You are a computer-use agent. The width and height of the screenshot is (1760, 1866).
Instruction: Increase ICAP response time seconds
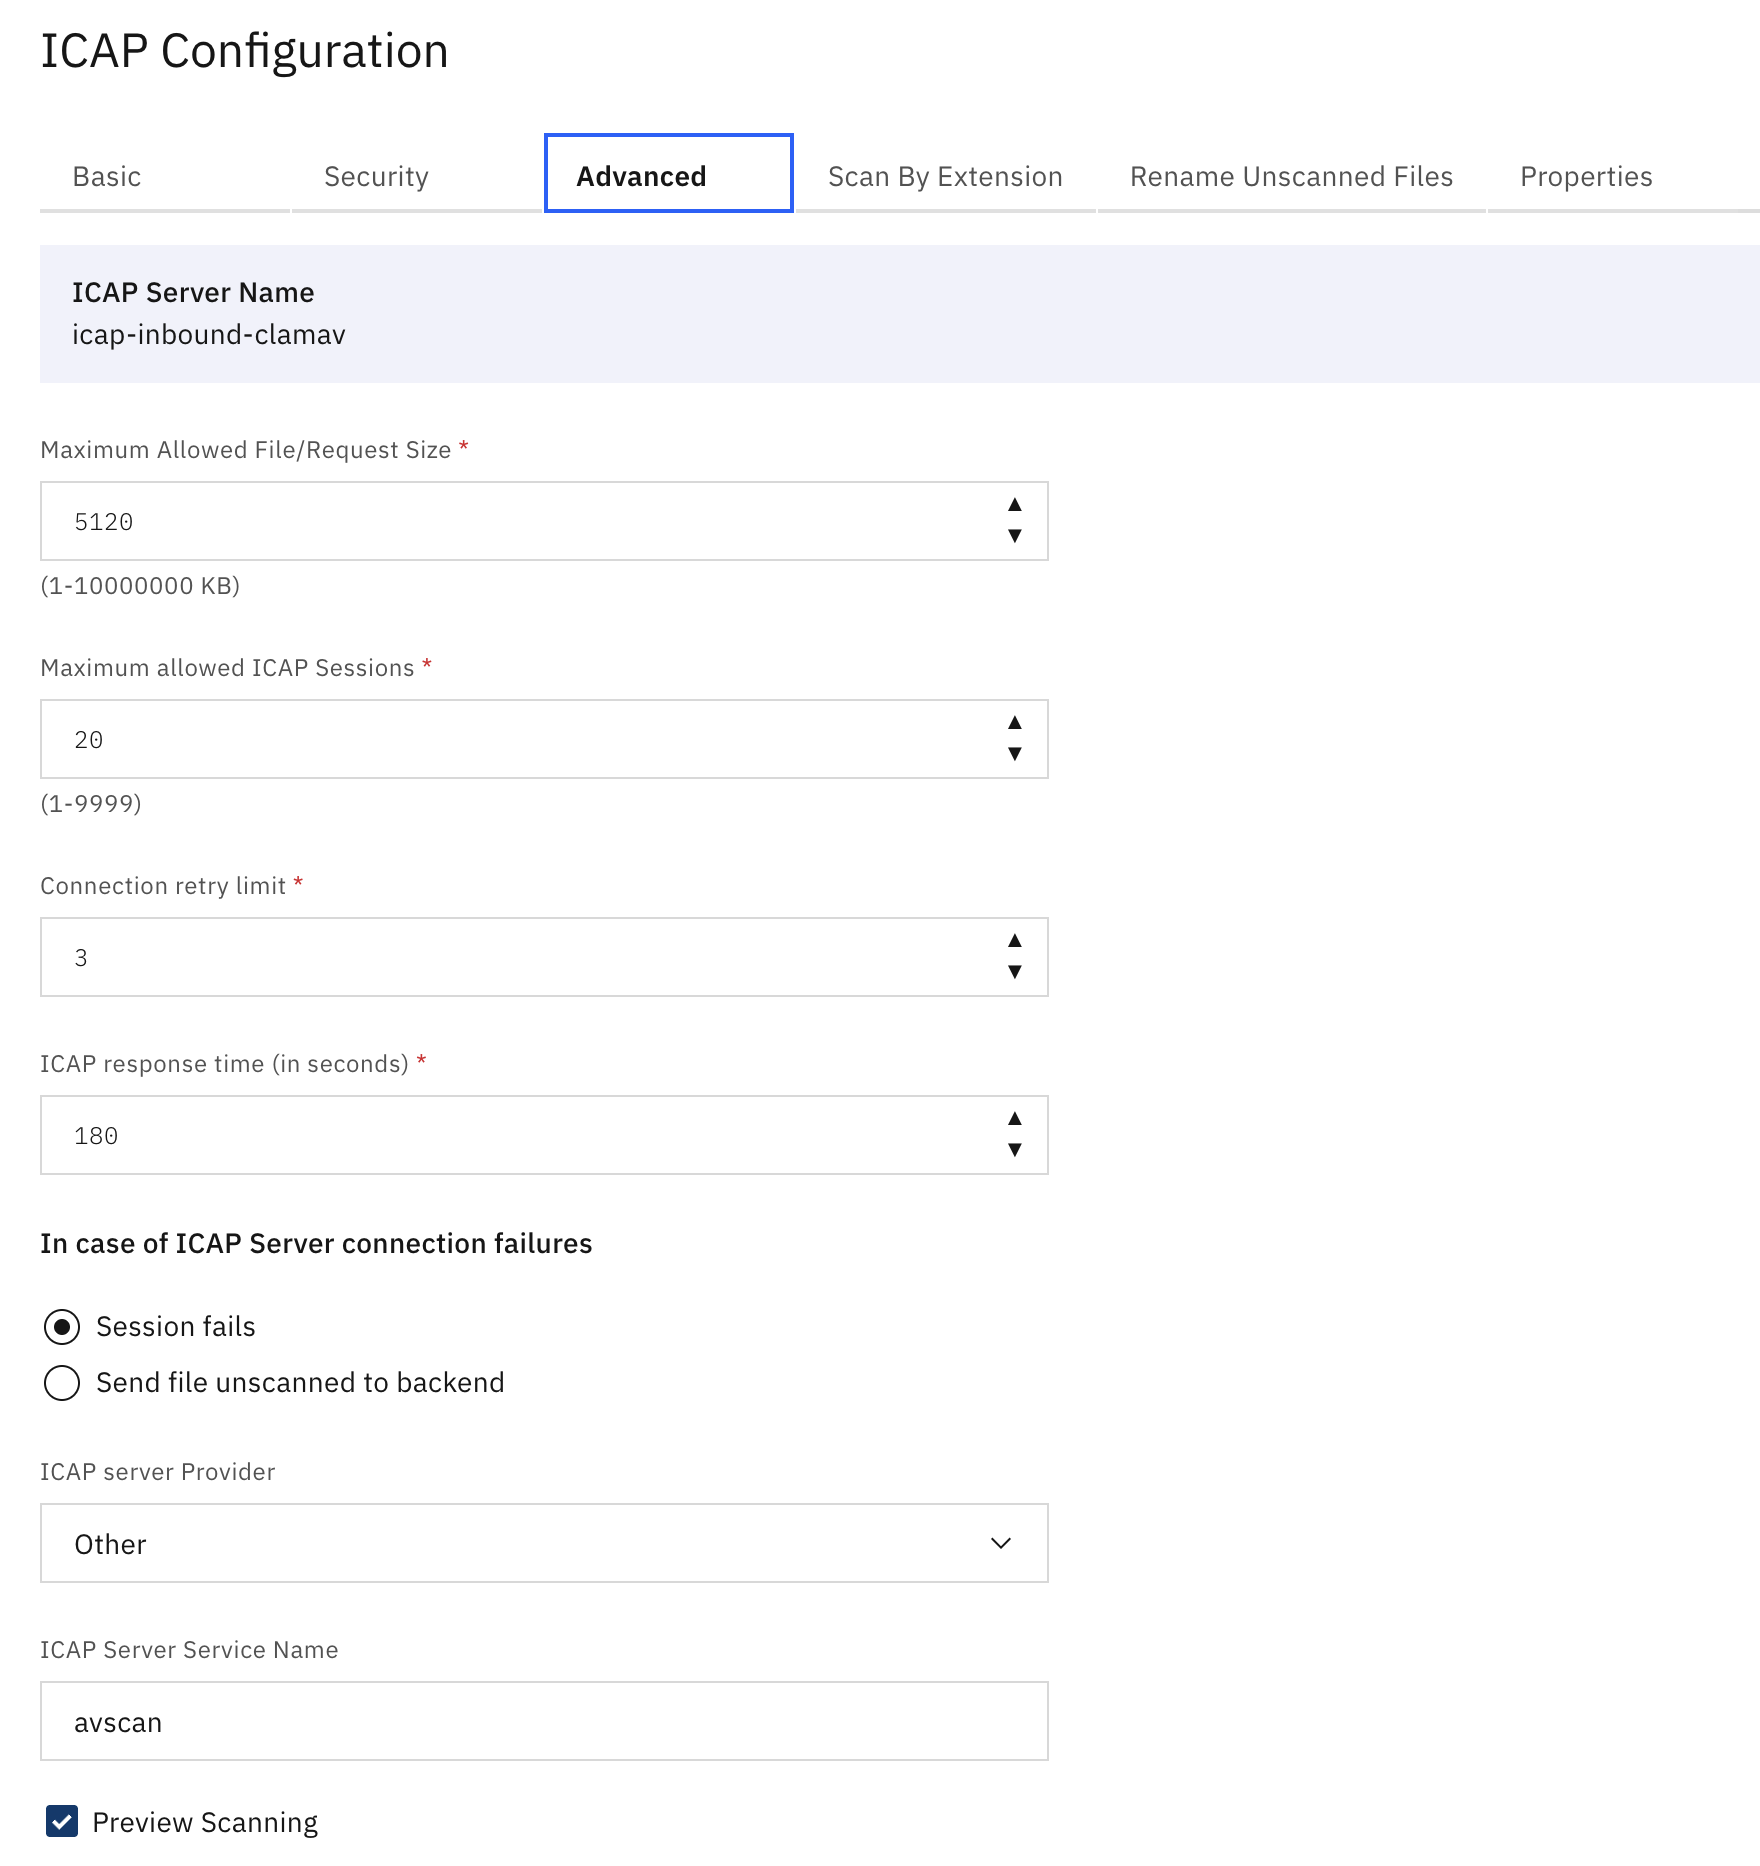(x=1014, y=1119)
